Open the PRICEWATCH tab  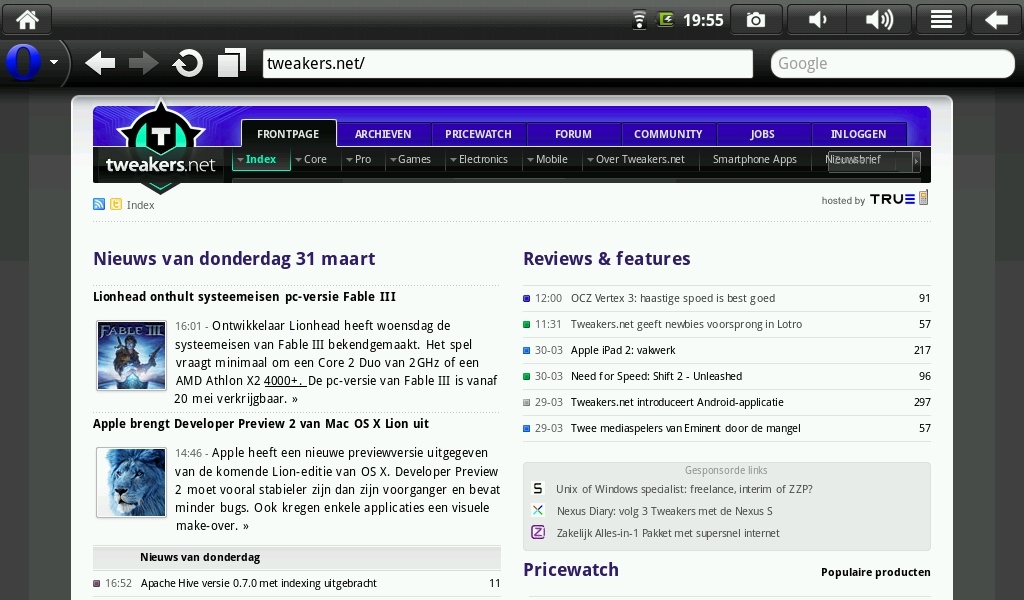478,134
